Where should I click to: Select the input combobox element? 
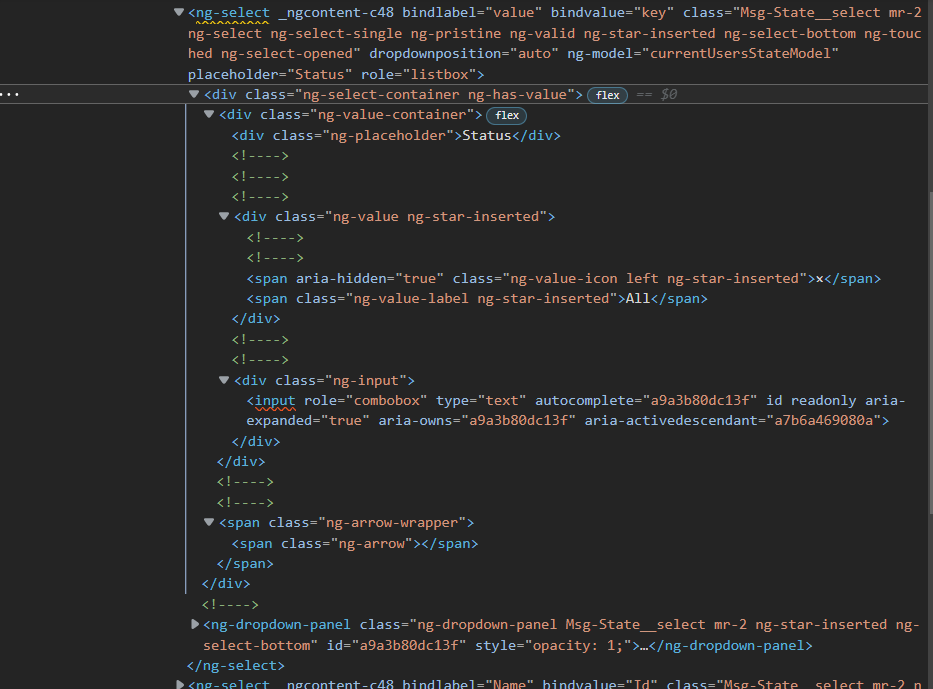click(x=271, y=400)
